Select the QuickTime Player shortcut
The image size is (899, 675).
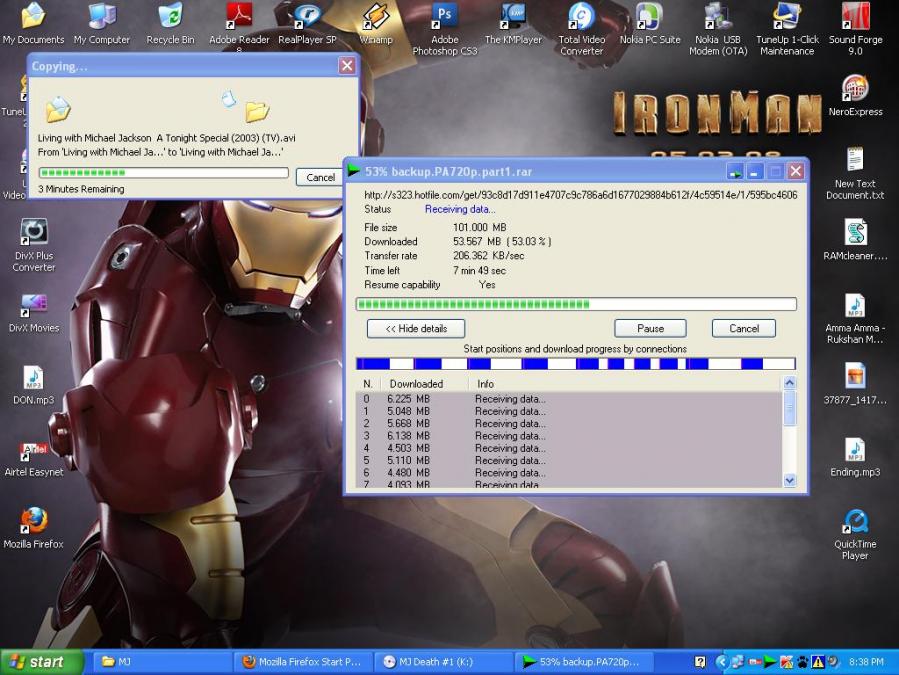[855, 534]
